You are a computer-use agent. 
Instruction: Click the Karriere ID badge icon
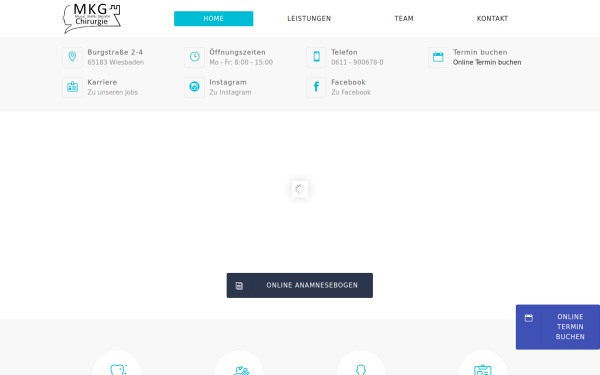point(72,87)
